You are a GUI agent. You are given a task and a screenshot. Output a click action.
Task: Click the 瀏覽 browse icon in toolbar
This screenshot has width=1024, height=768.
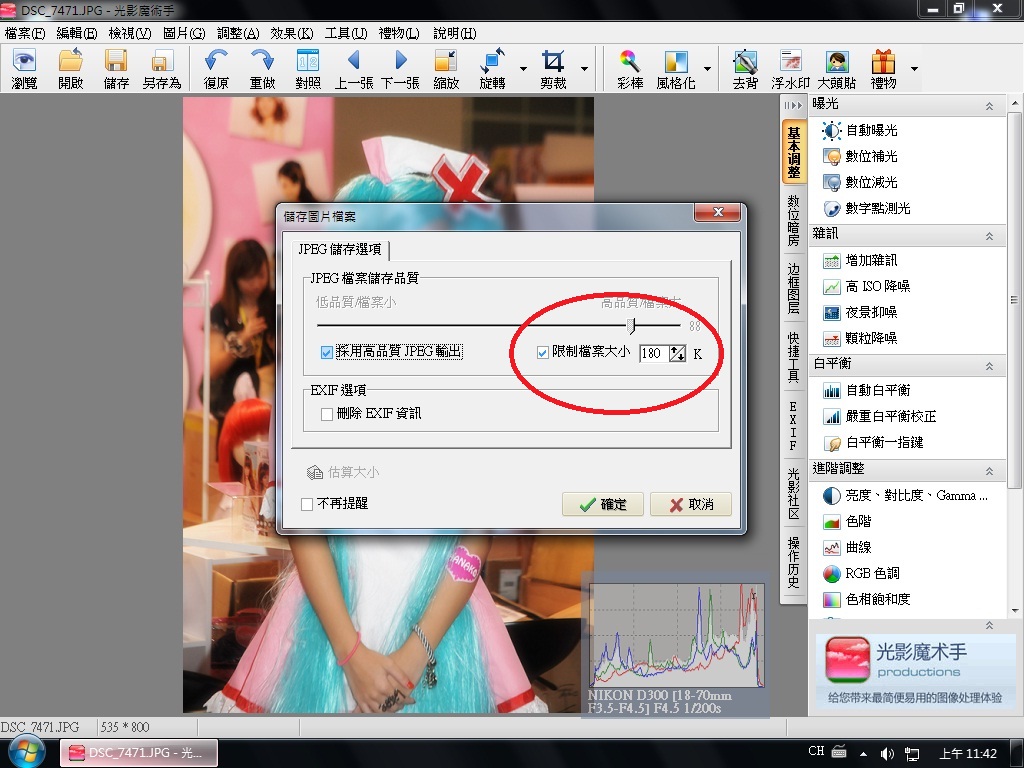24,69
